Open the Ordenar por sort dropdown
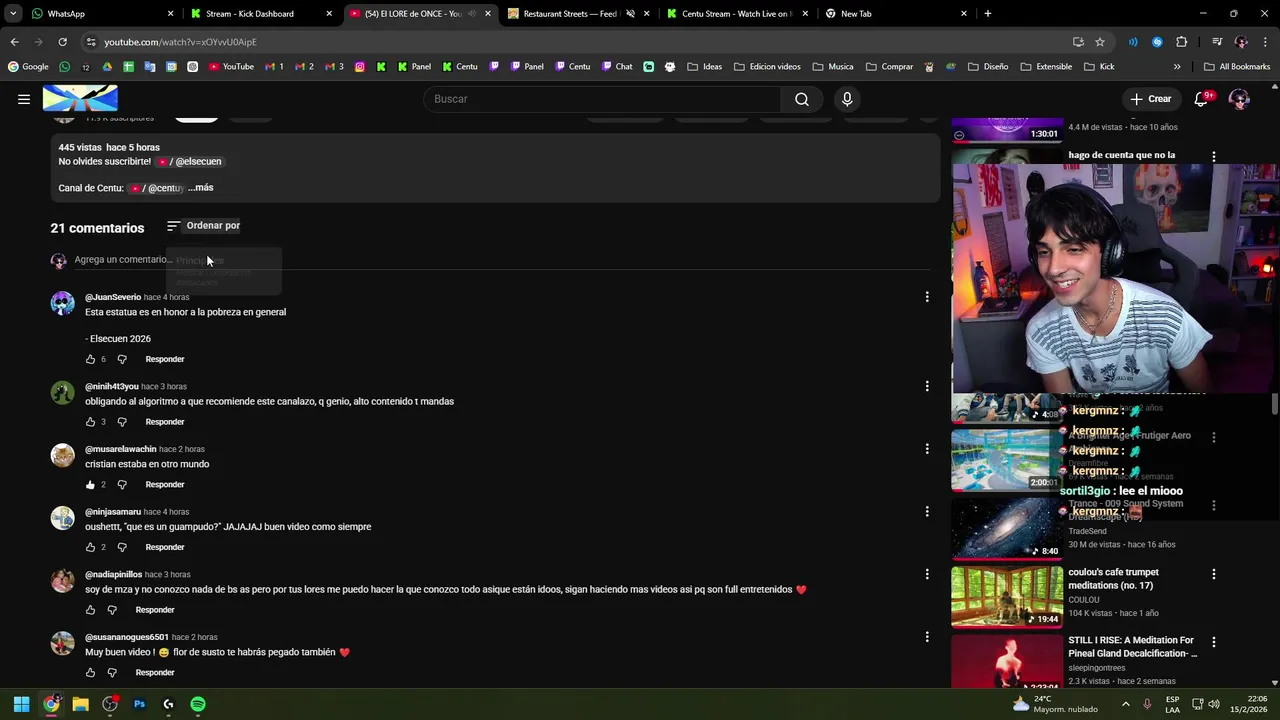 pyautogui.click(x=204, y=226)
